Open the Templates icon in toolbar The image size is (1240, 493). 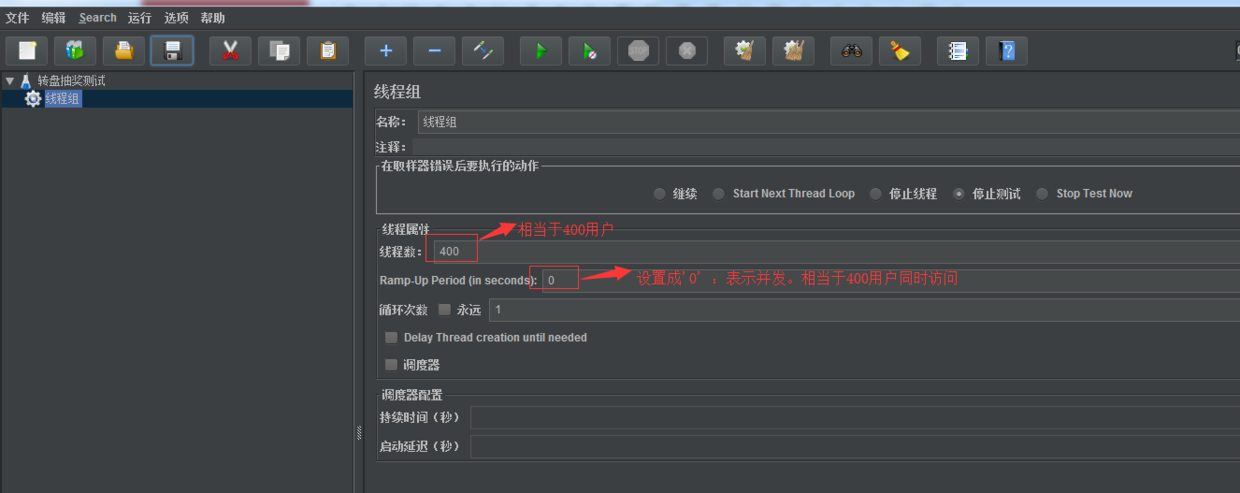click(75, 51)
